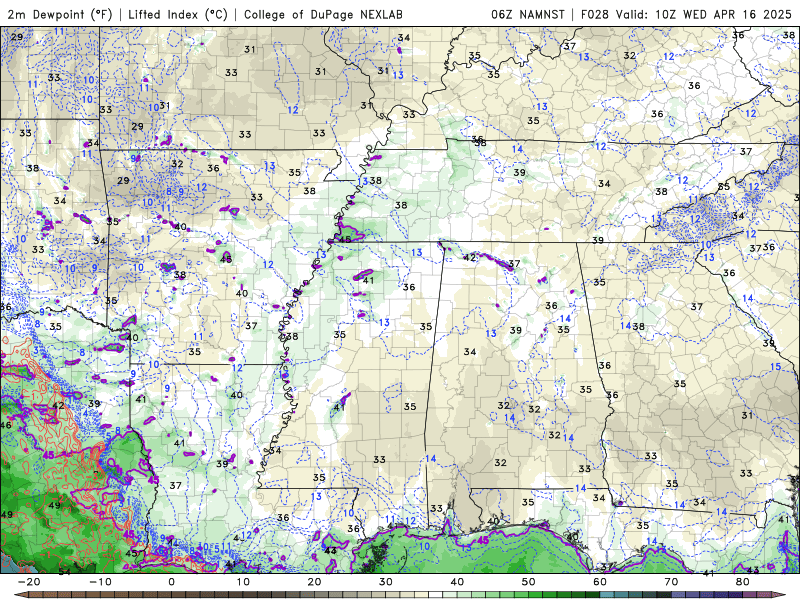Click the 60 label on the color scale
This screenshot has width=800, height=600.
(600, 582)
